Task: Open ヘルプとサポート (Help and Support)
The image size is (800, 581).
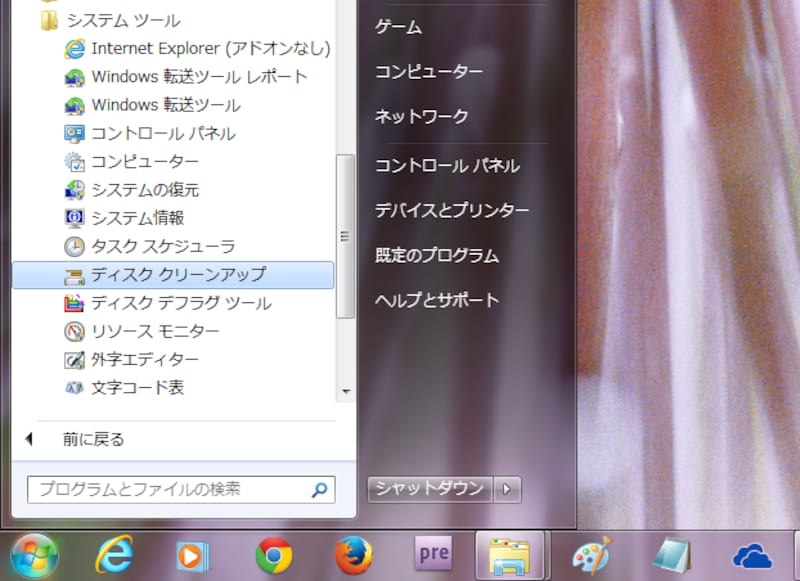Action: (x=436, y=299)
